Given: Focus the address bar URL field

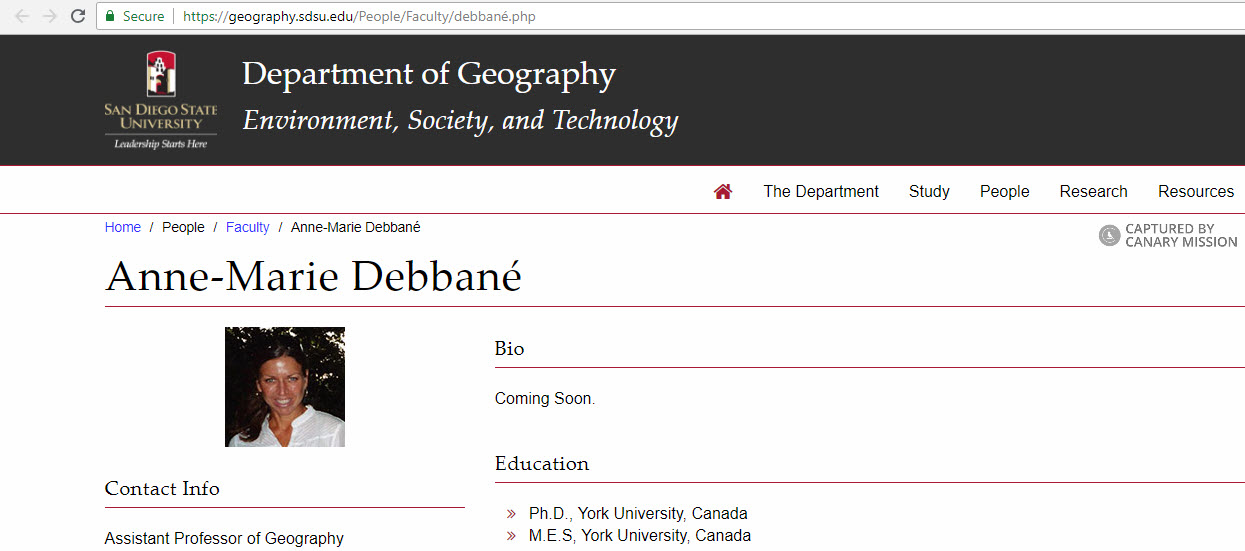Looking at the screenshot, I should coord(600,17).
